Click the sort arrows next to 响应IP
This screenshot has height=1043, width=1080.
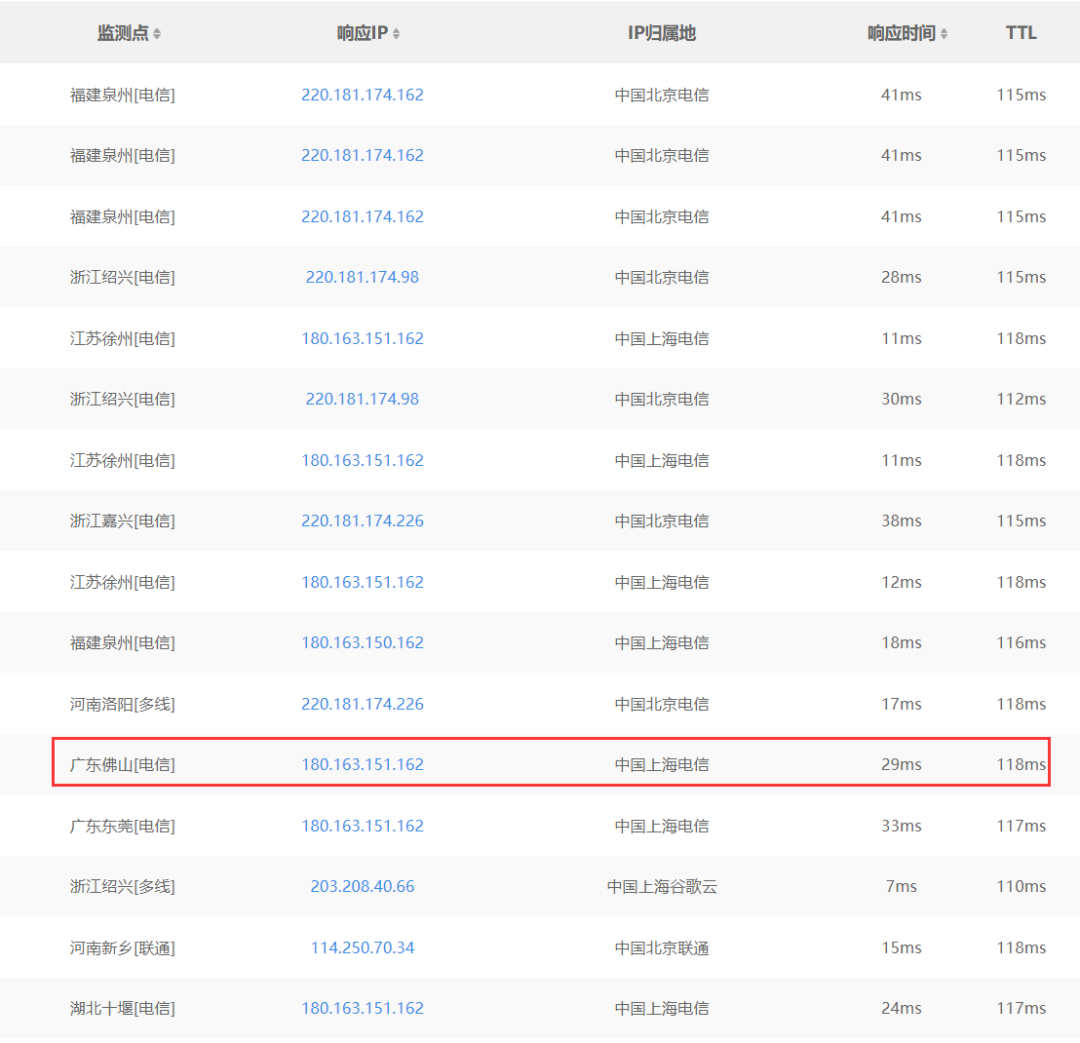point(396,34)
